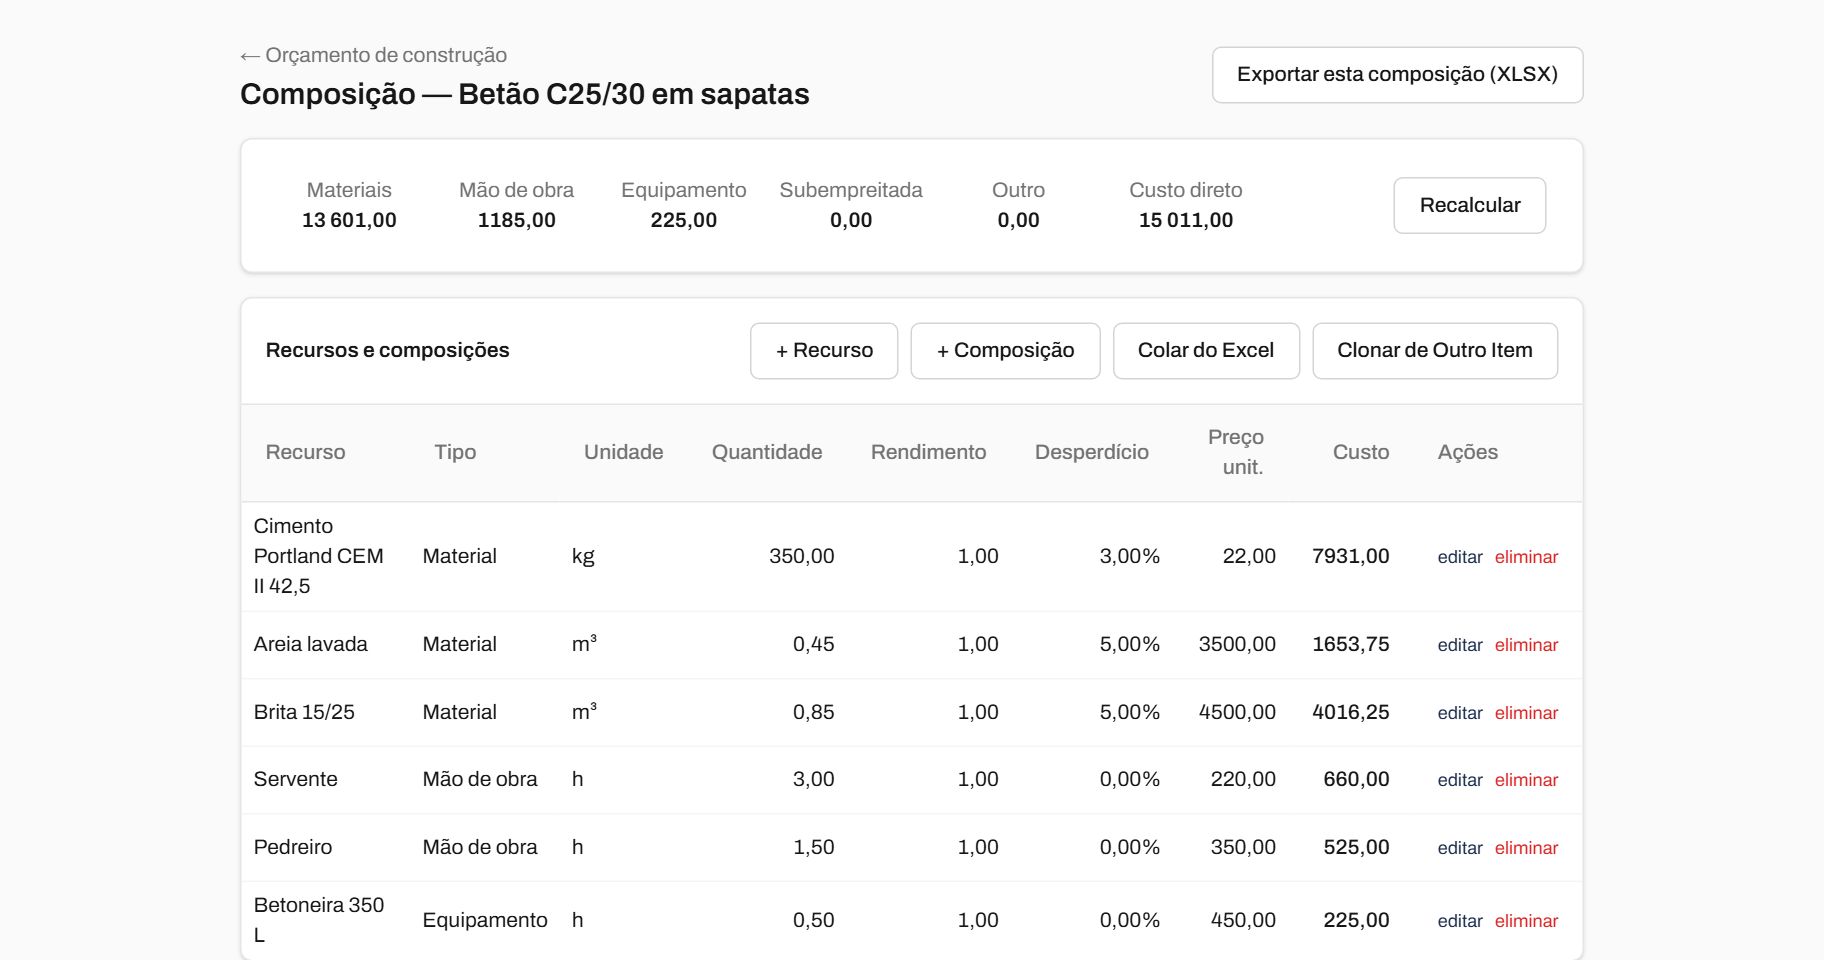1824x960 pixels.
Task: Click the Desperdício column header
Action: (1091, 452)
